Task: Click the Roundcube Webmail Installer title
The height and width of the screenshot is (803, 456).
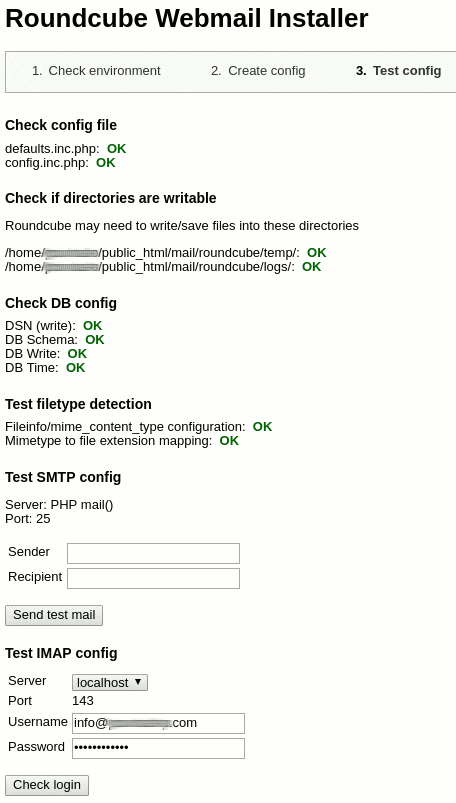Action: pos(186,18)
